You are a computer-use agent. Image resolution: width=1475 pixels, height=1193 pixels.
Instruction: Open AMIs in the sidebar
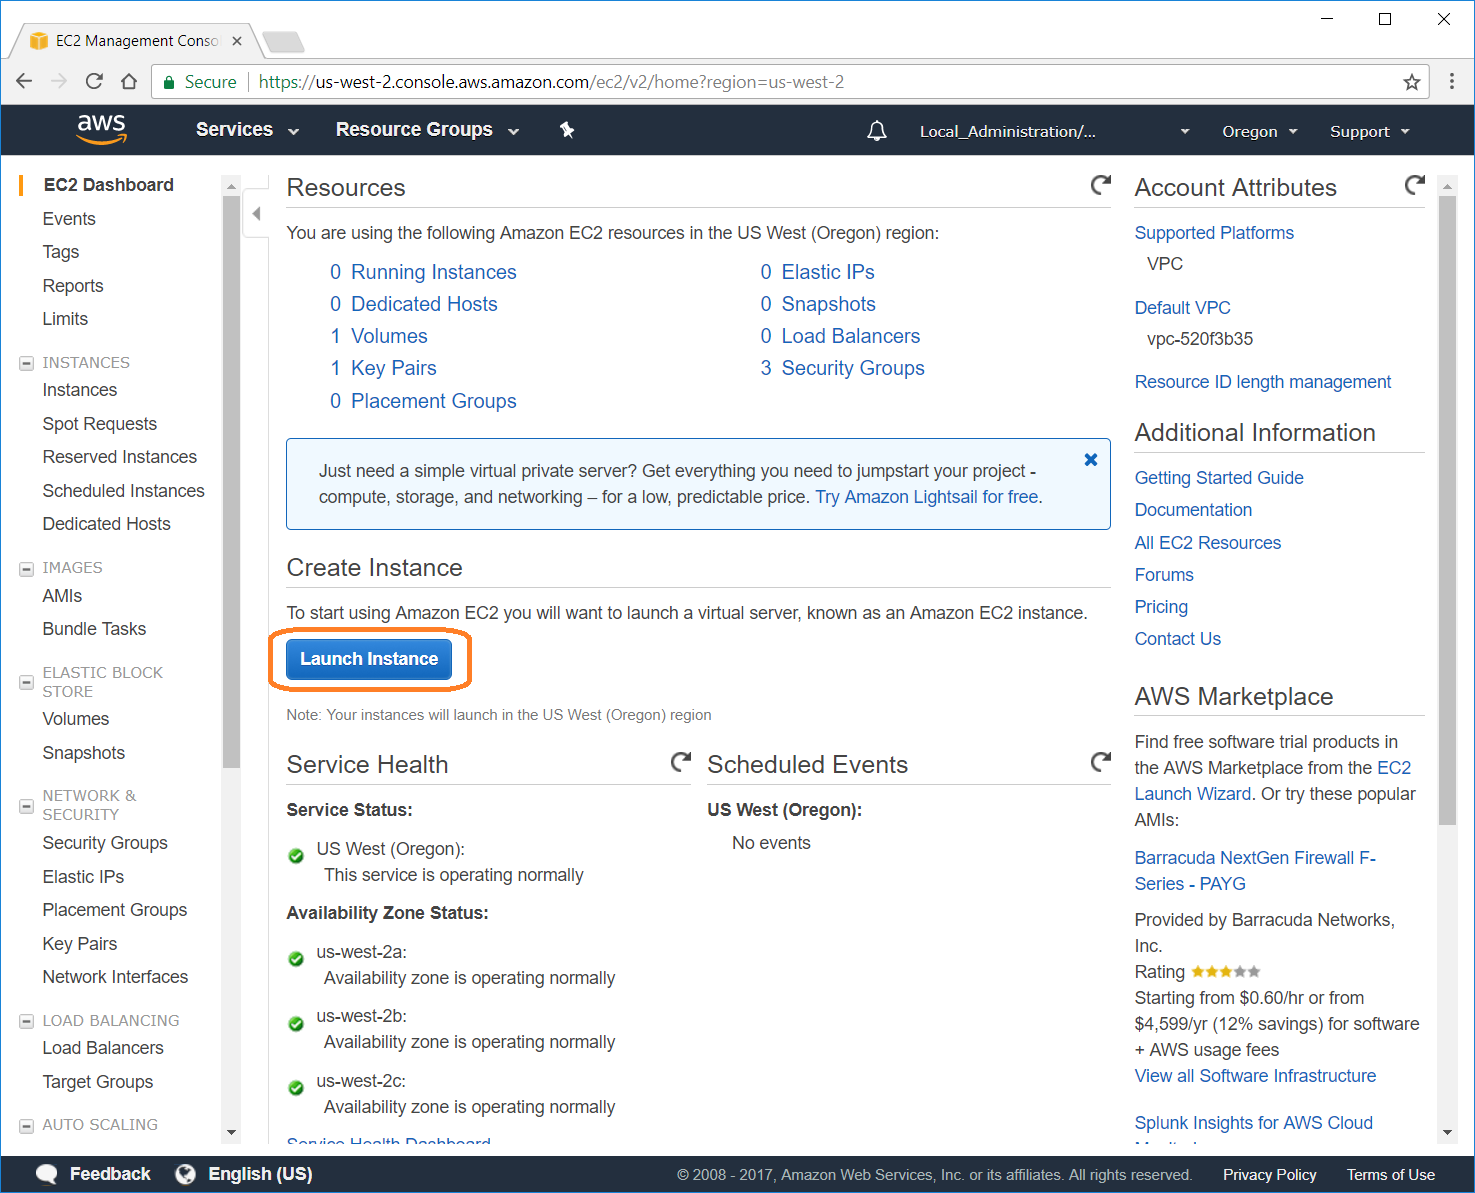coord(62,596)
